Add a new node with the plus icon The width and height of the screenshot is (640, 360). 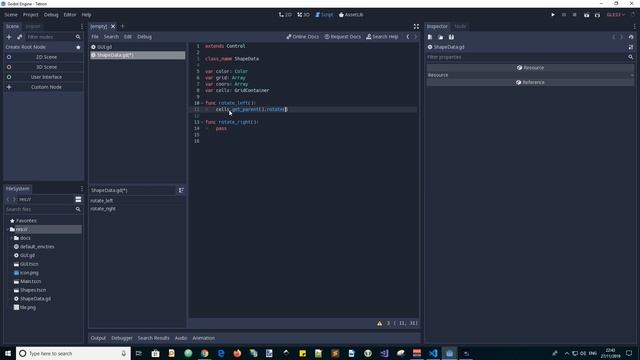(x=9, y=37)
